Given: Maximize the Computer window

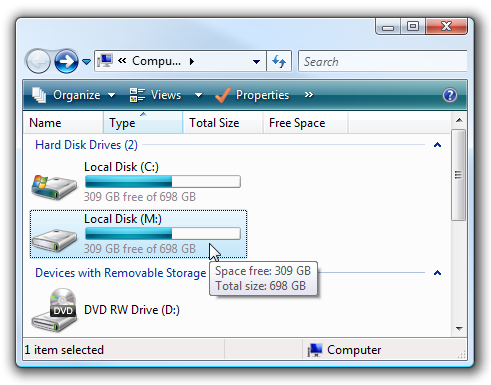Looking at the screenshot, I should point(413,26).
